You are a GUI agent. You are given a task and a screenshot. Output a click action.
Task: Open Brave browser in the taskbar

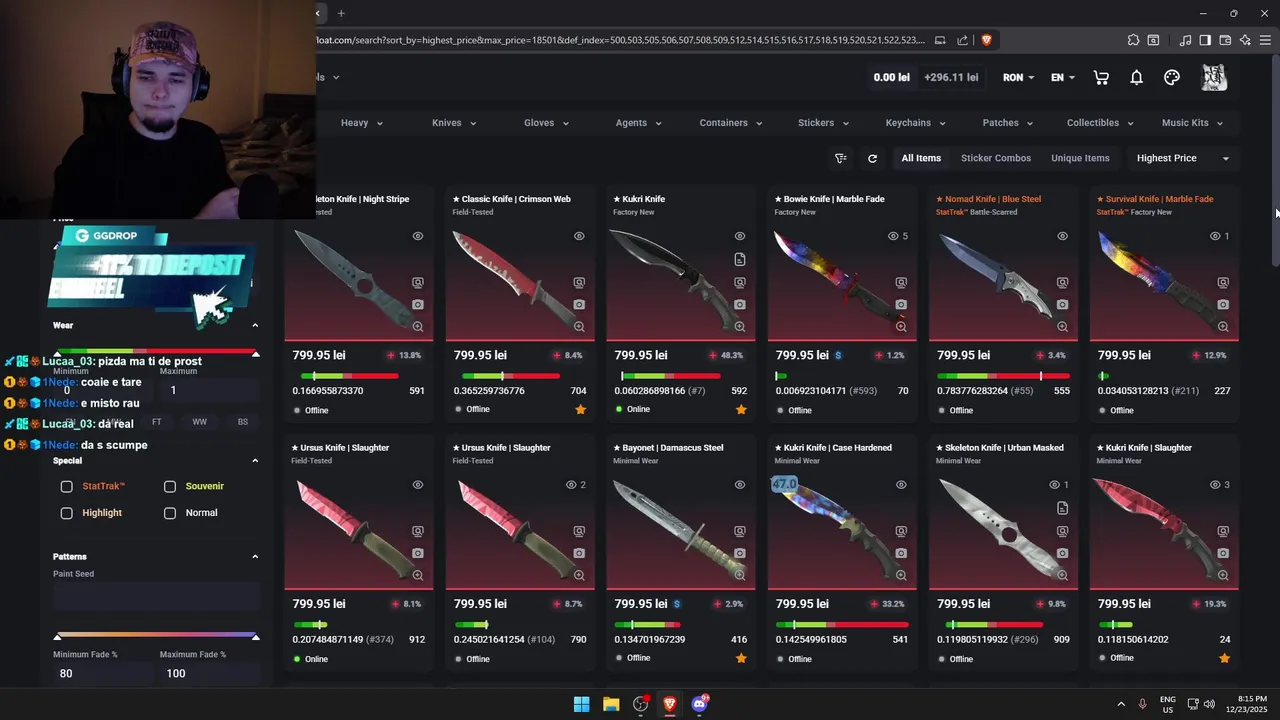(669, 704)
